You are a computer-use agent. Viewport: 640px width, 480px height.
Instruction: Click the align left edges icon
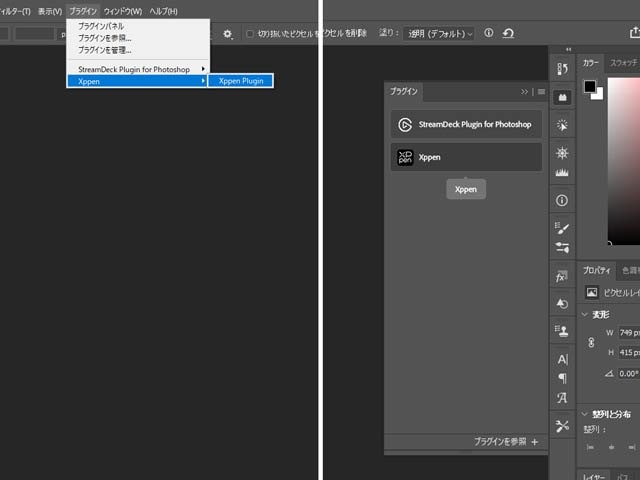tap(590, 447)
